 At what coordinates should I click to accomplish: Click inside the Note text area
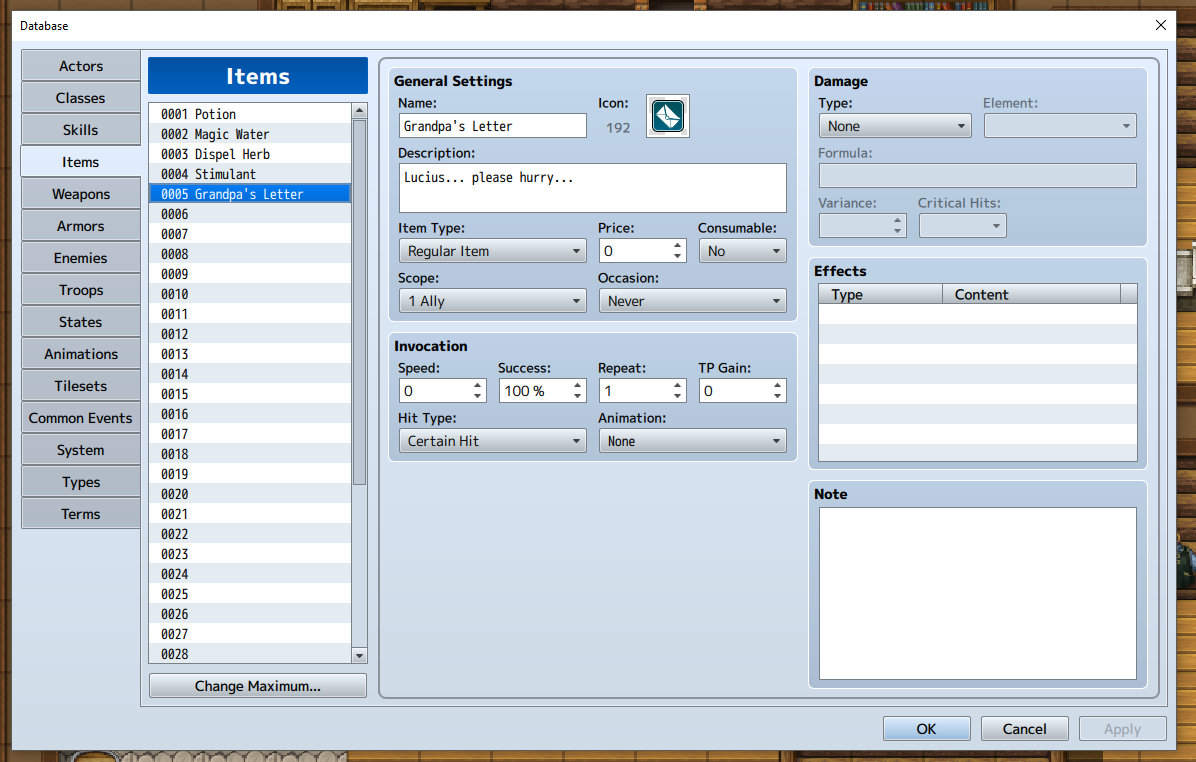coord(977,593)
